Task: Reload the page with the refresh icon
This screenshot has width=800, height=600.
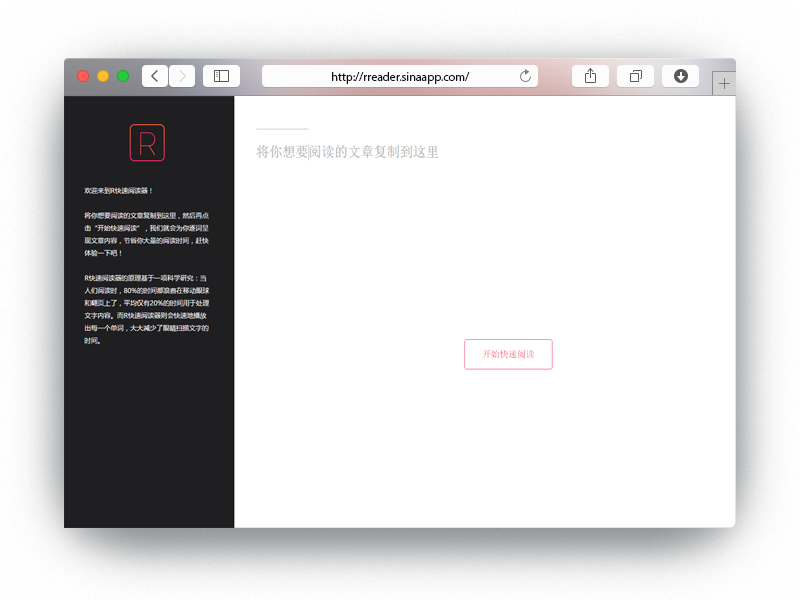Action: [x=525, y=77]
